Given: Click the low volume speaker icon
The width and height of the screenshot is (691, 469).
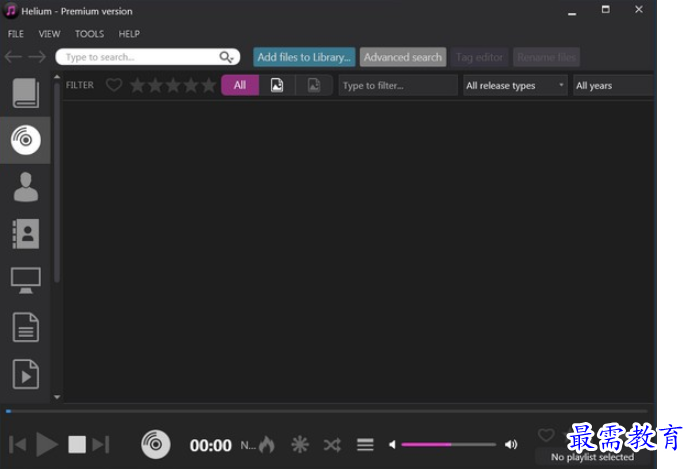Looking at the screenshot, I should [392, 444].
